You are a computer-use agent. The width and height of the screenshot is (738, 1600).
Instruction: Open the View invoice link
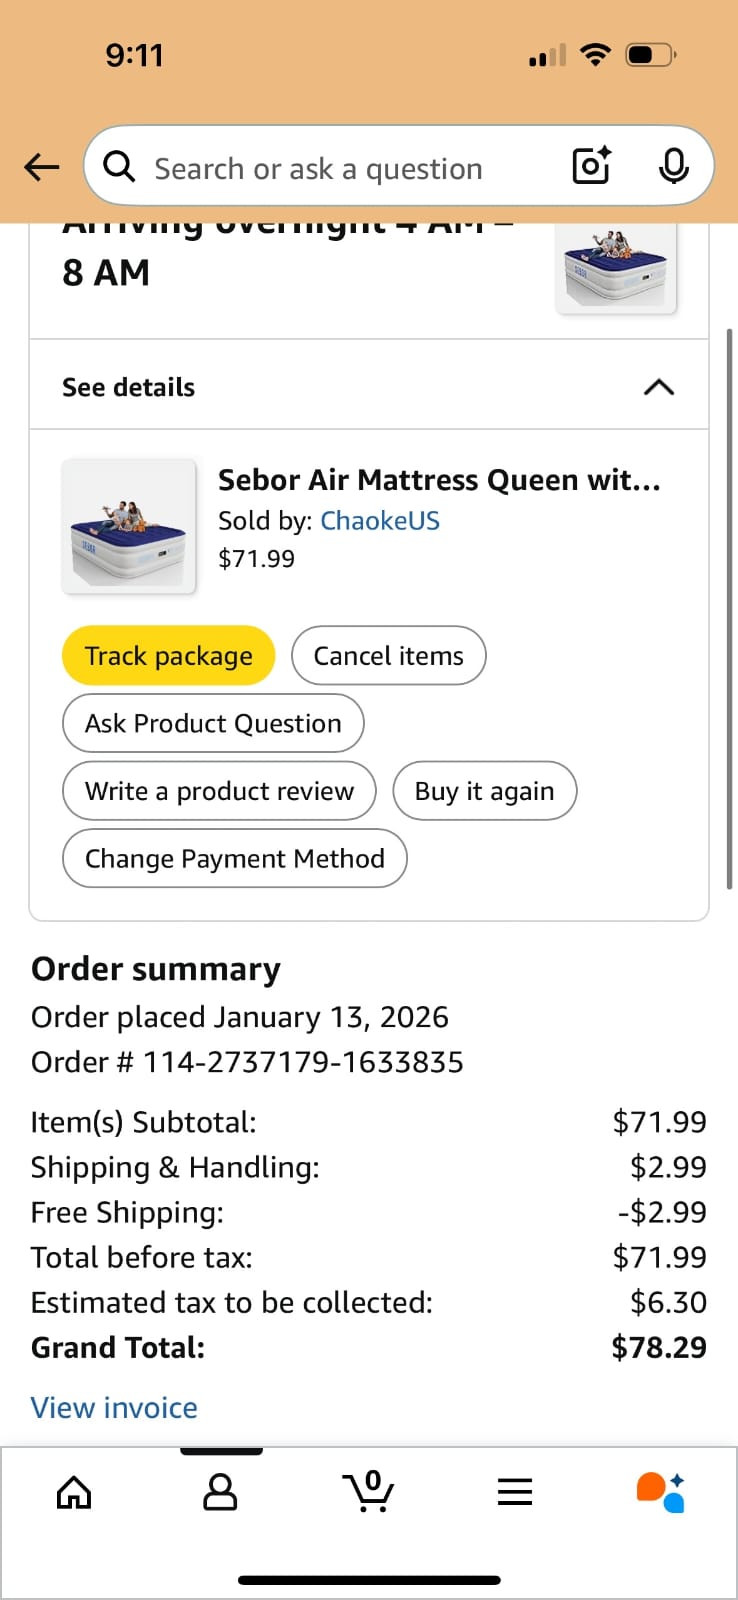pos(114,1408)
